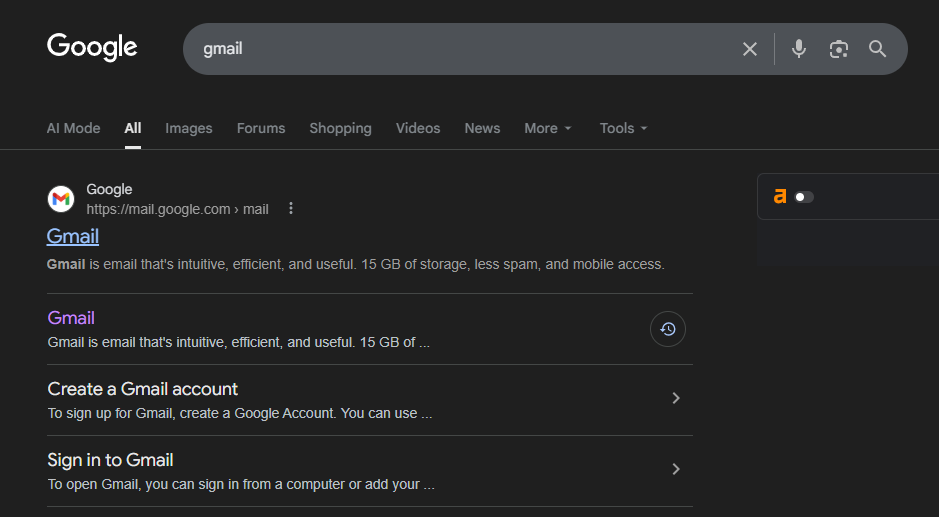The image size is (939, 517).
Task: Open the Forums tab
Action: coord(261,128)
